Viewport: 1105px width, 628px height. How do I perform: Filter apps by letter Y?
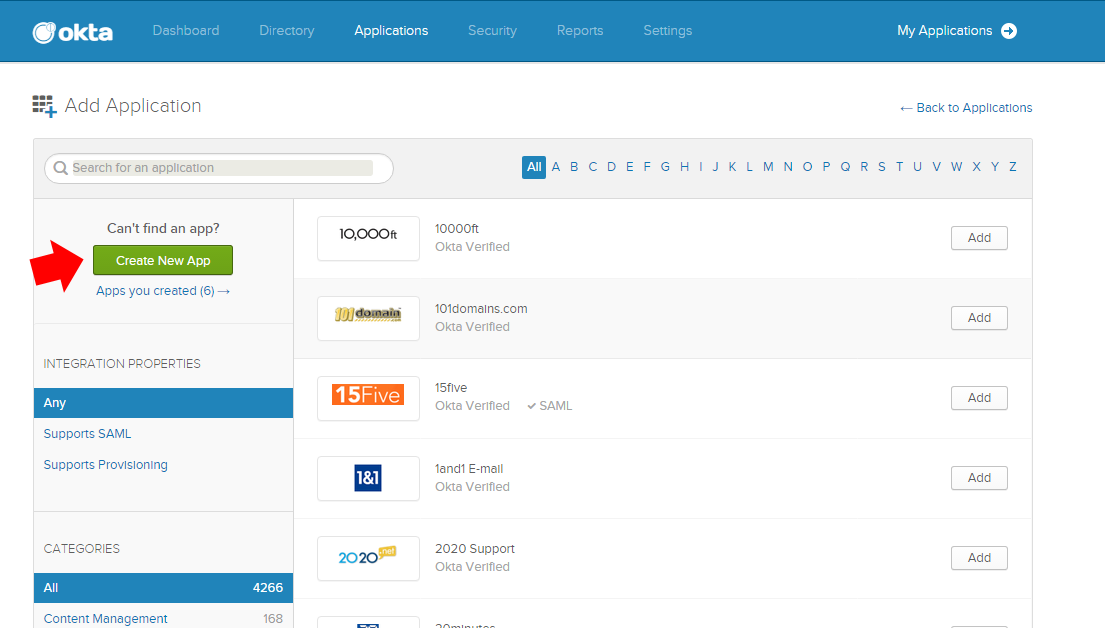point(995,167)
